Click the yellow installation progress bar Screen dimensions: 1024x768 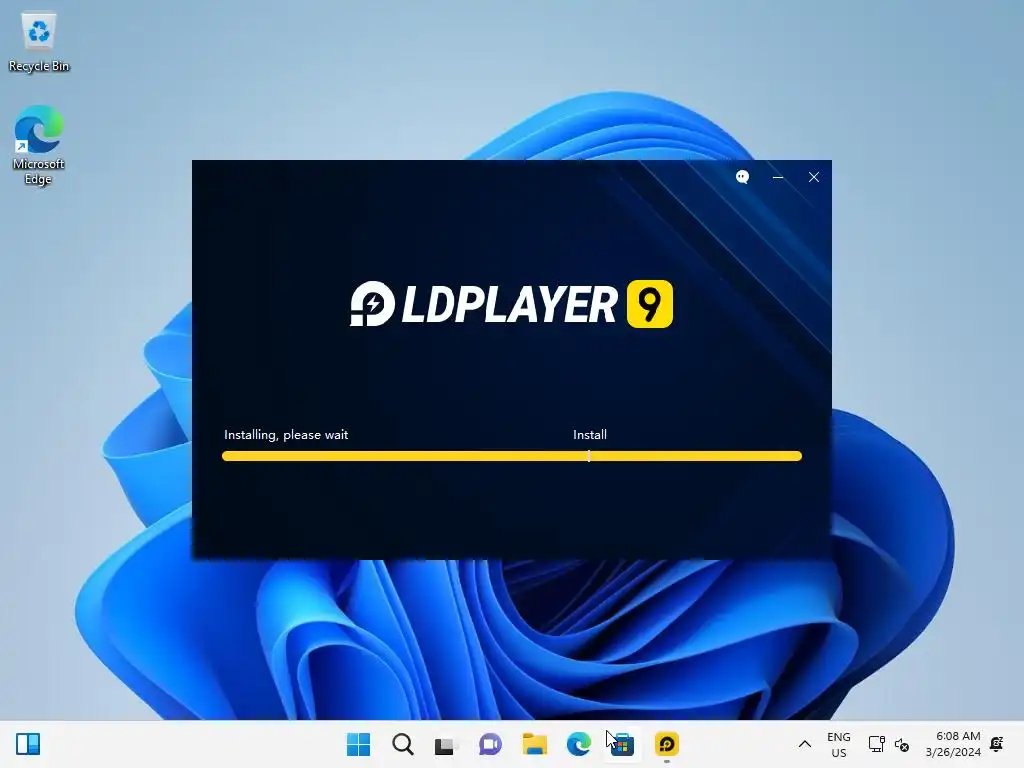[512, 456]
